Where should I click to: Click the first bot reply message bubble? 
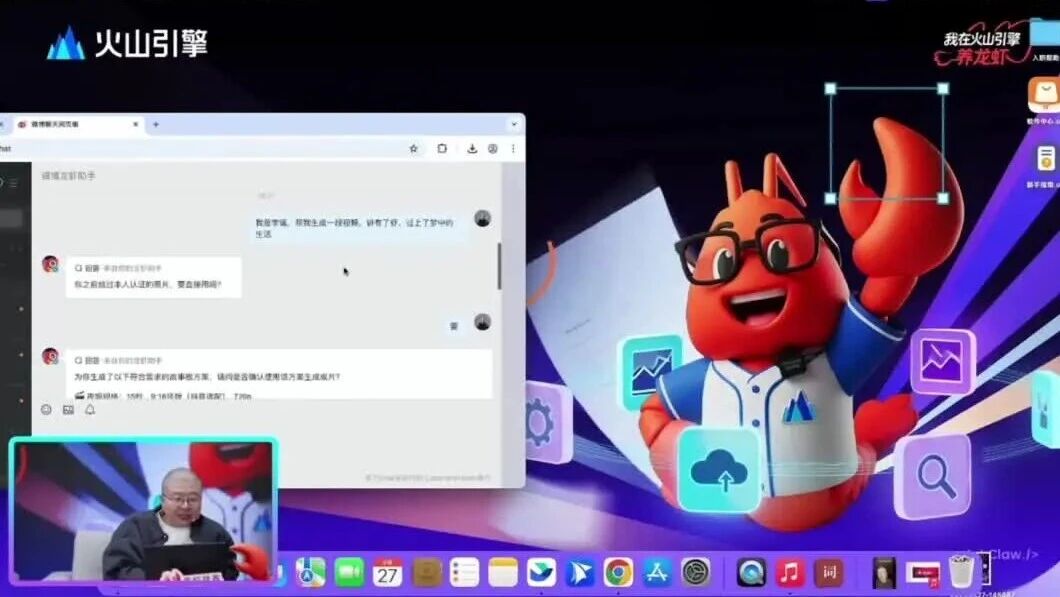pos(153,277)
